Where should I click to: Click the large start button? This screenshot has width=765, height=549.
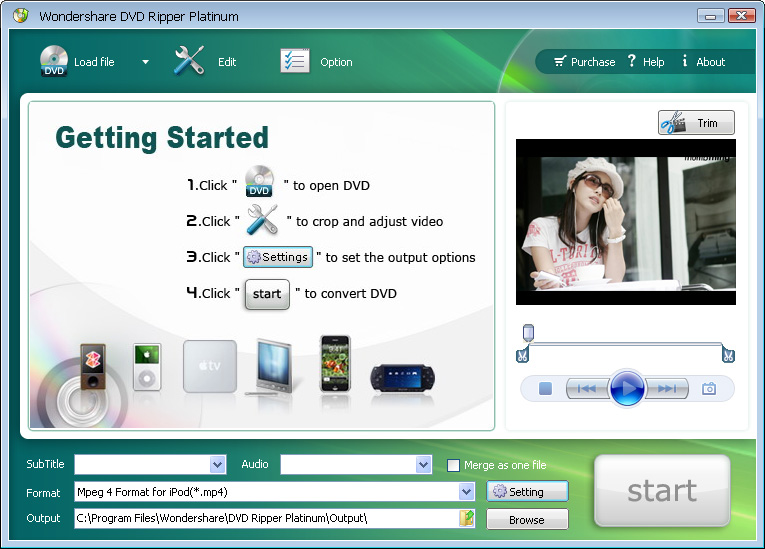662,491
